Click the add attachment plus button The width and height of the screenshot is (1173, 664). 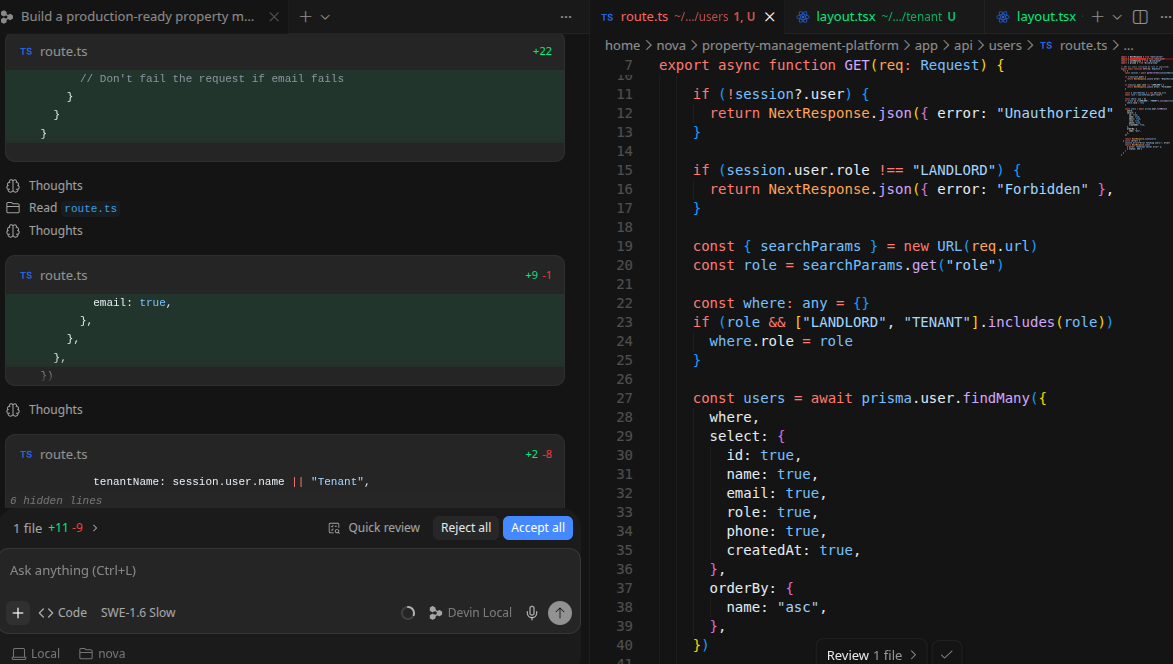coord(18,613)
